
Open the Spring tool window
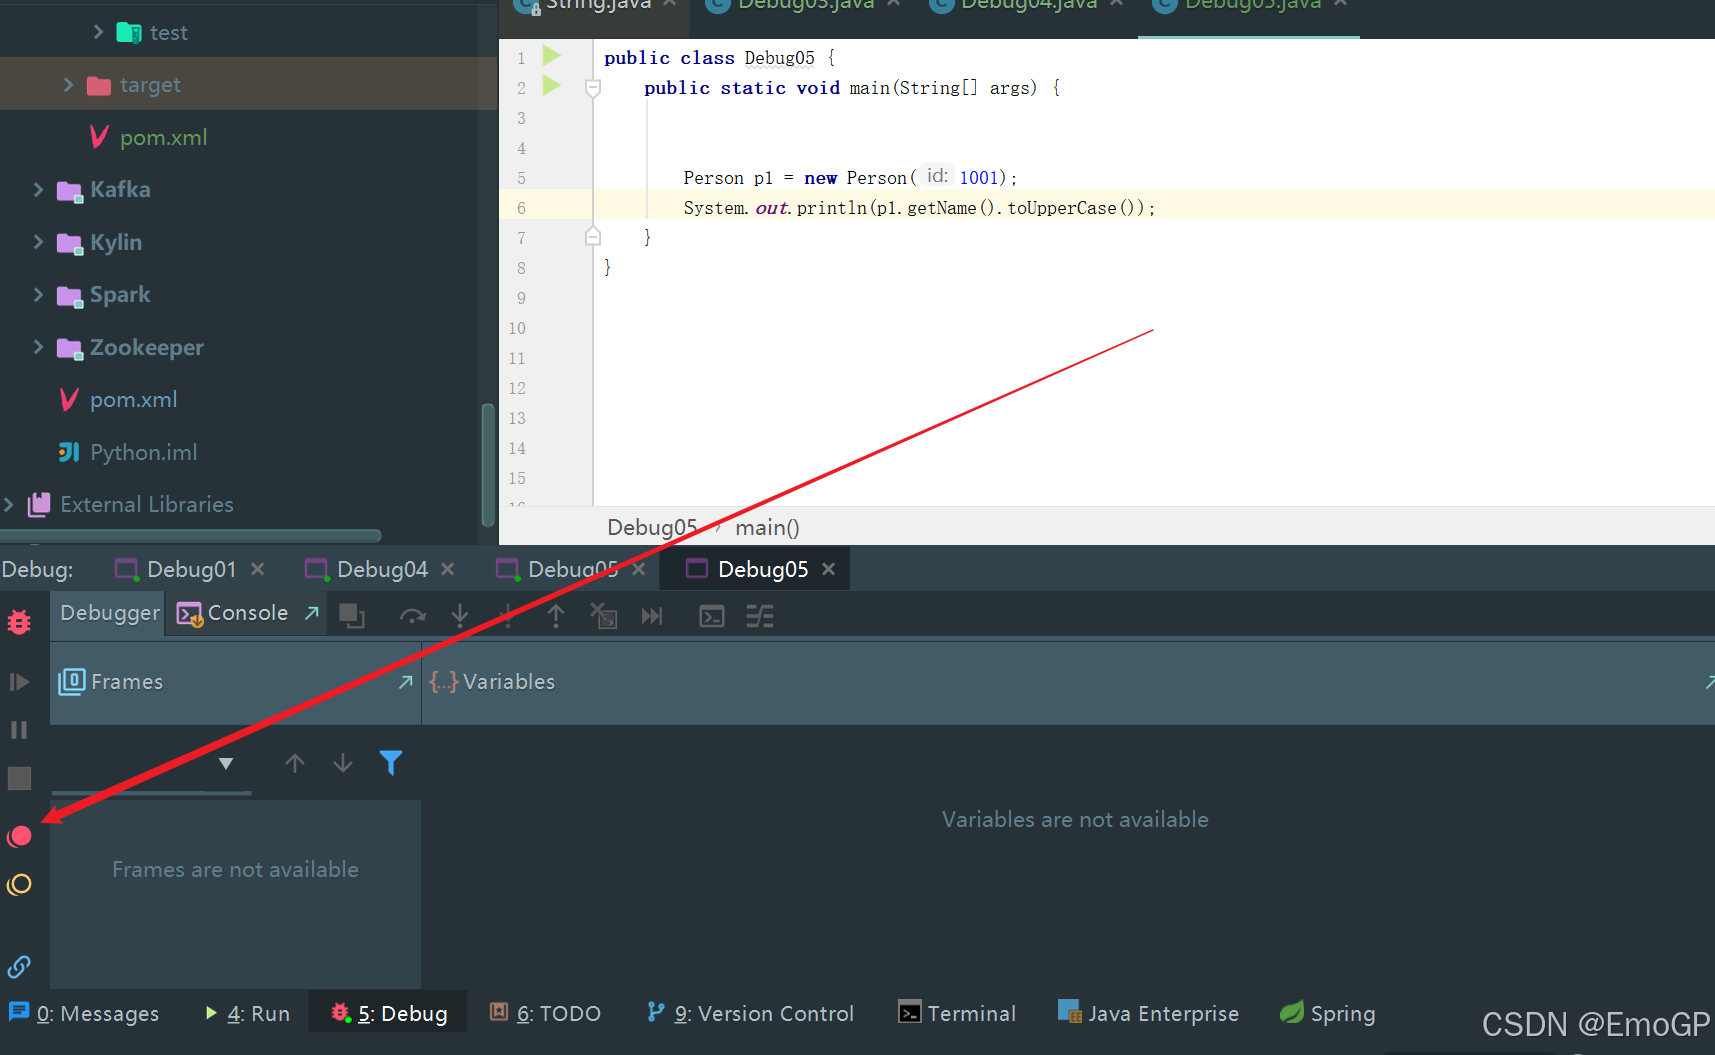(1328, 1014)
